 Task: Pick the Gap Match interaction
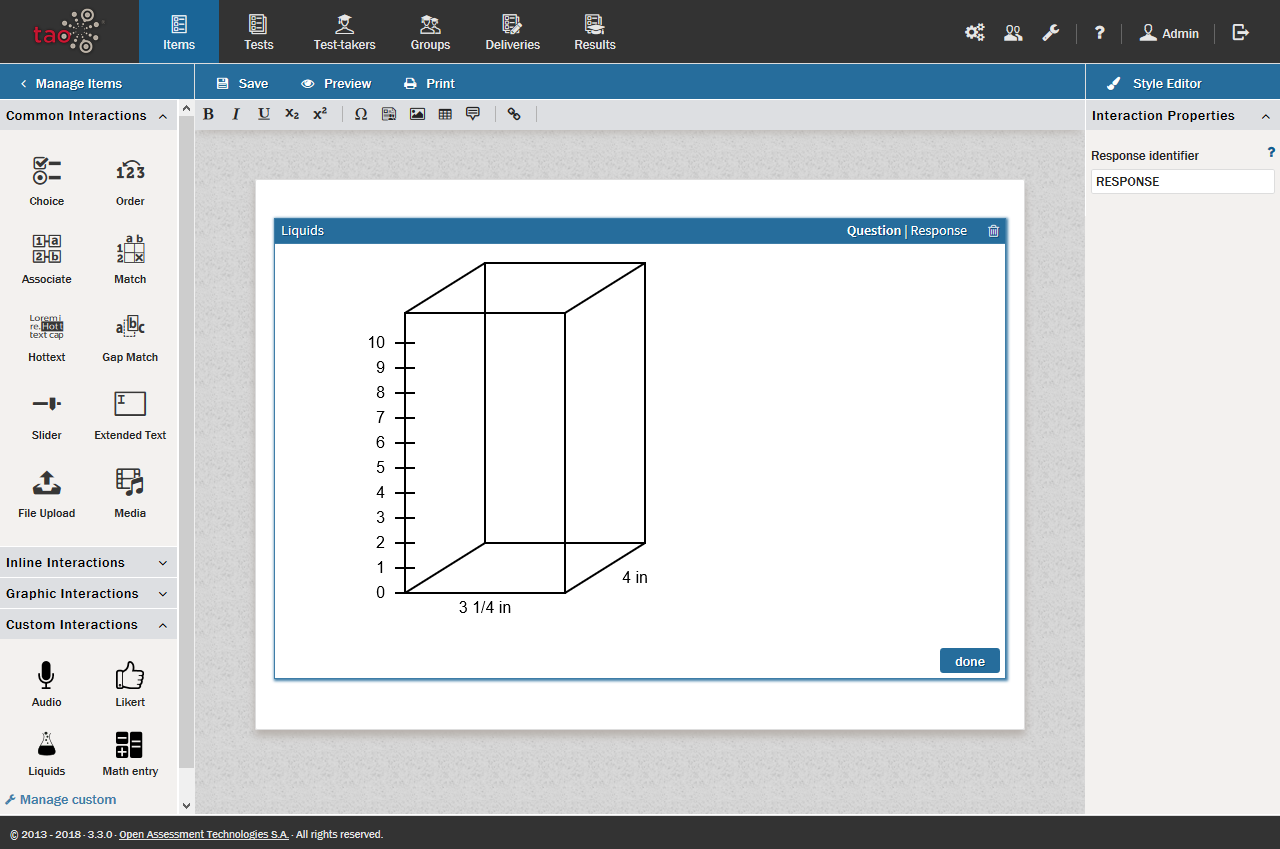click(130, 327)
